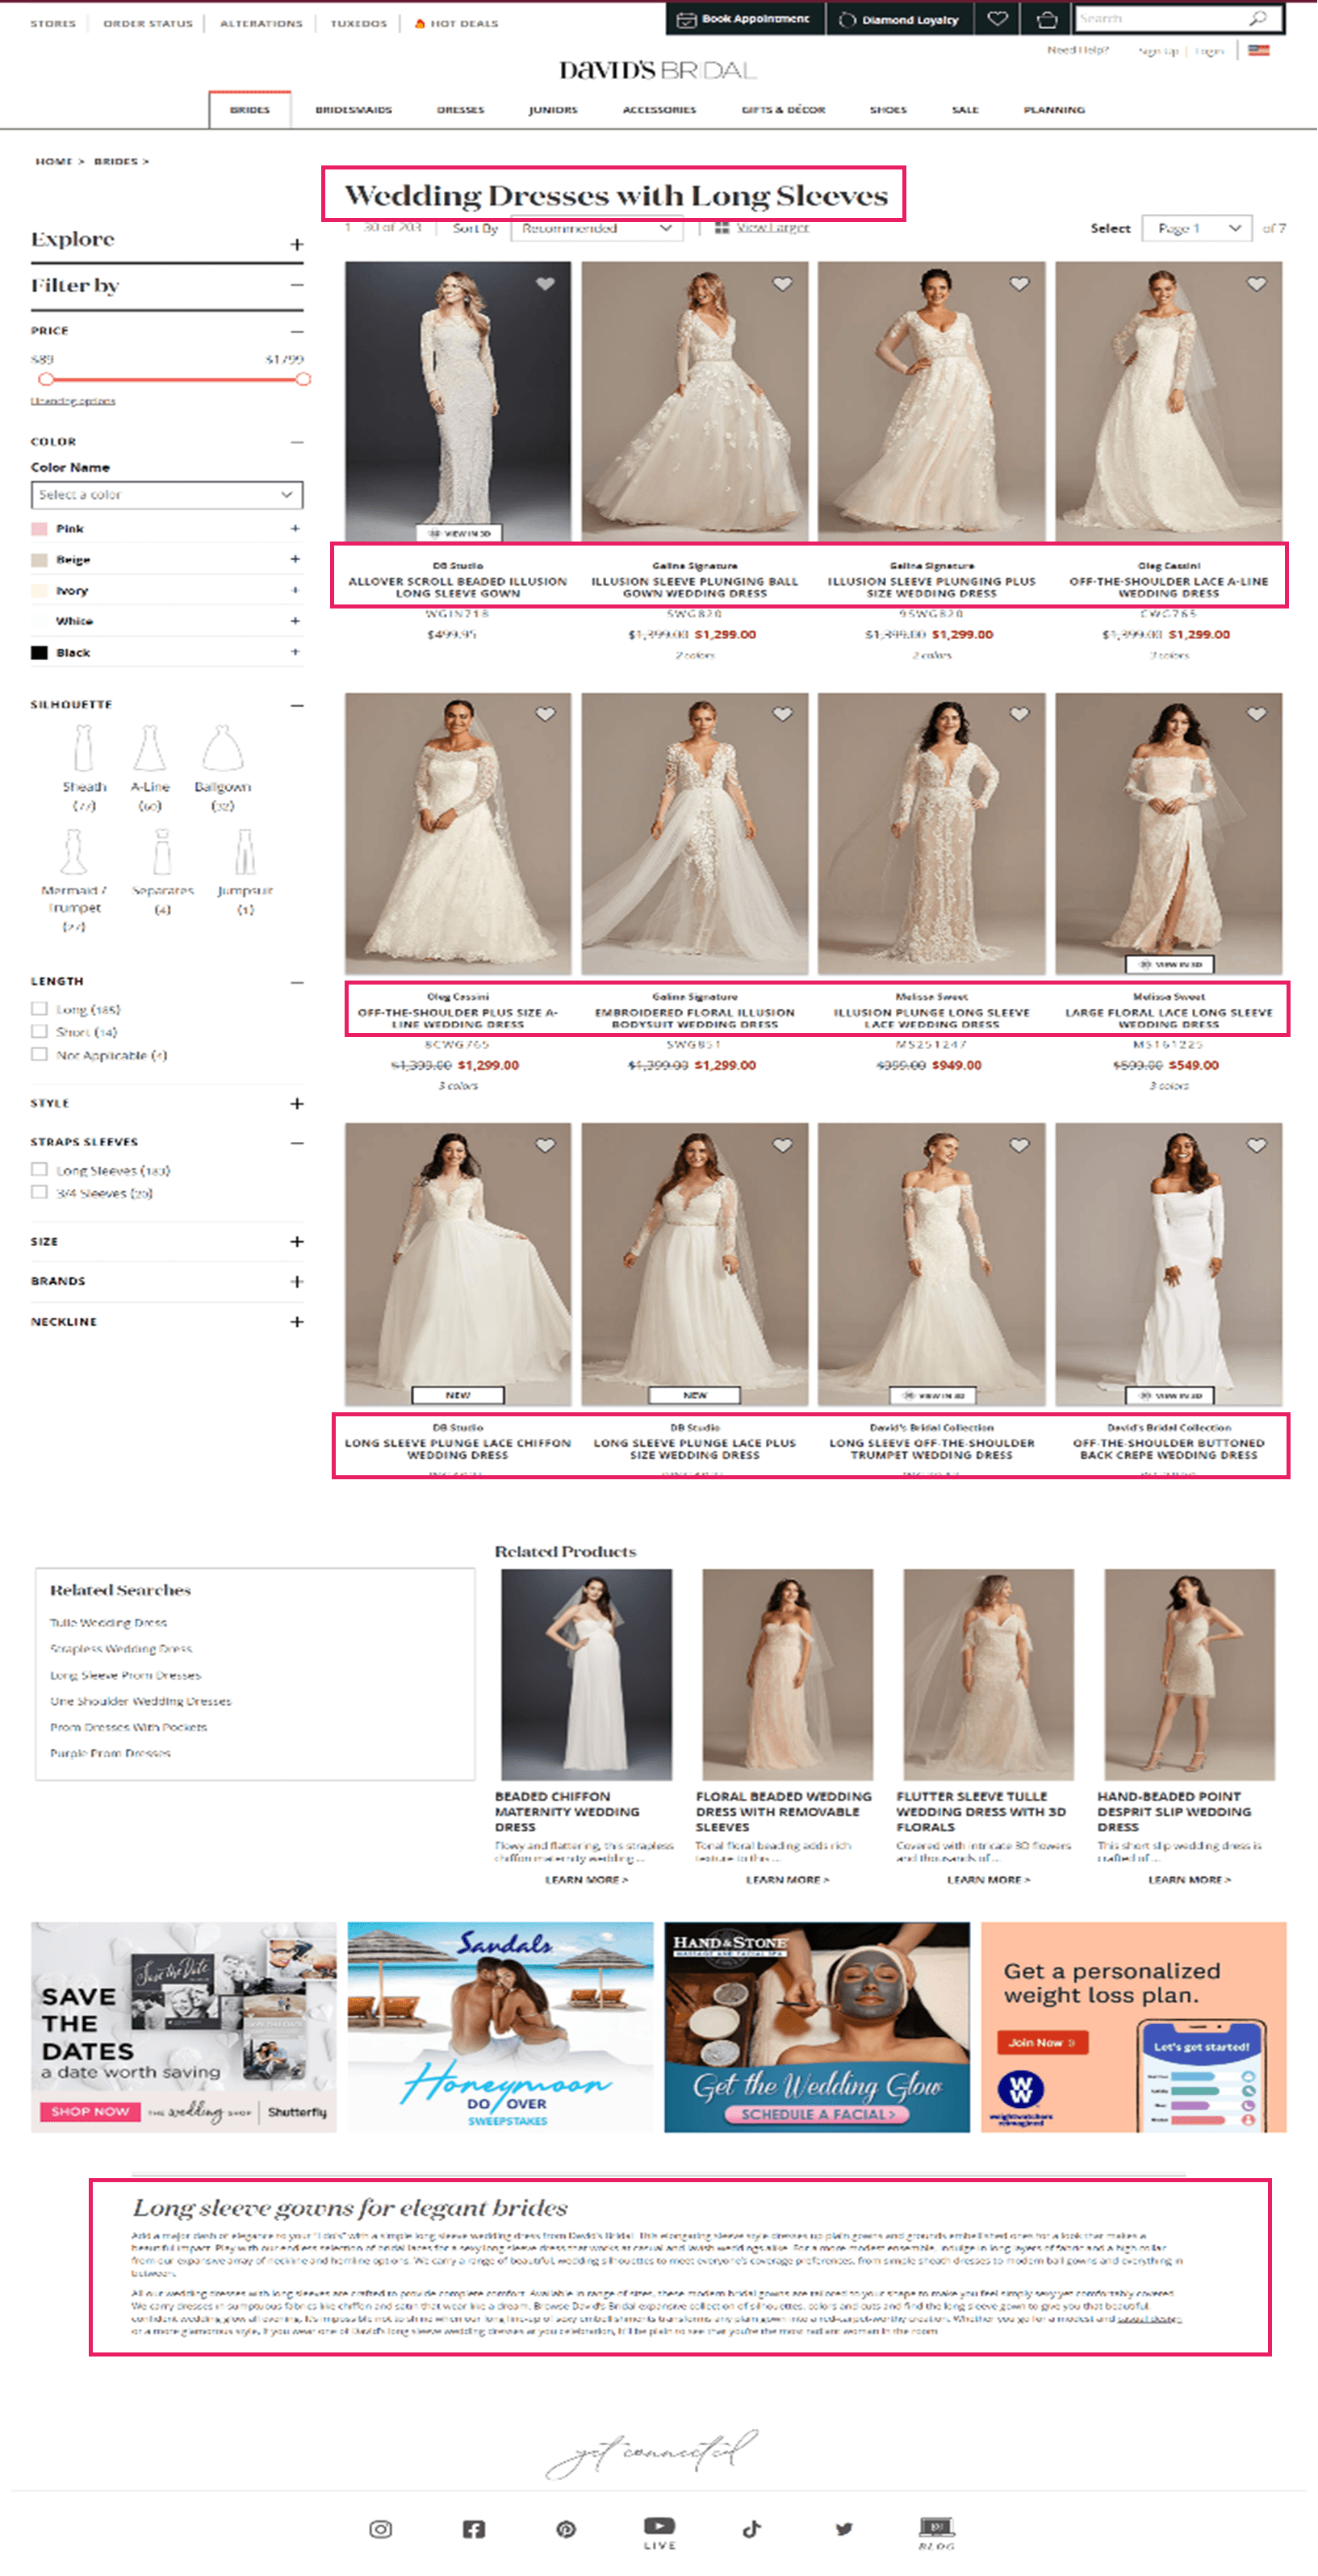1318x2576 pixels.
Task: Open the Sort By Recommended dropdown
Action: [x=596, y=229]
